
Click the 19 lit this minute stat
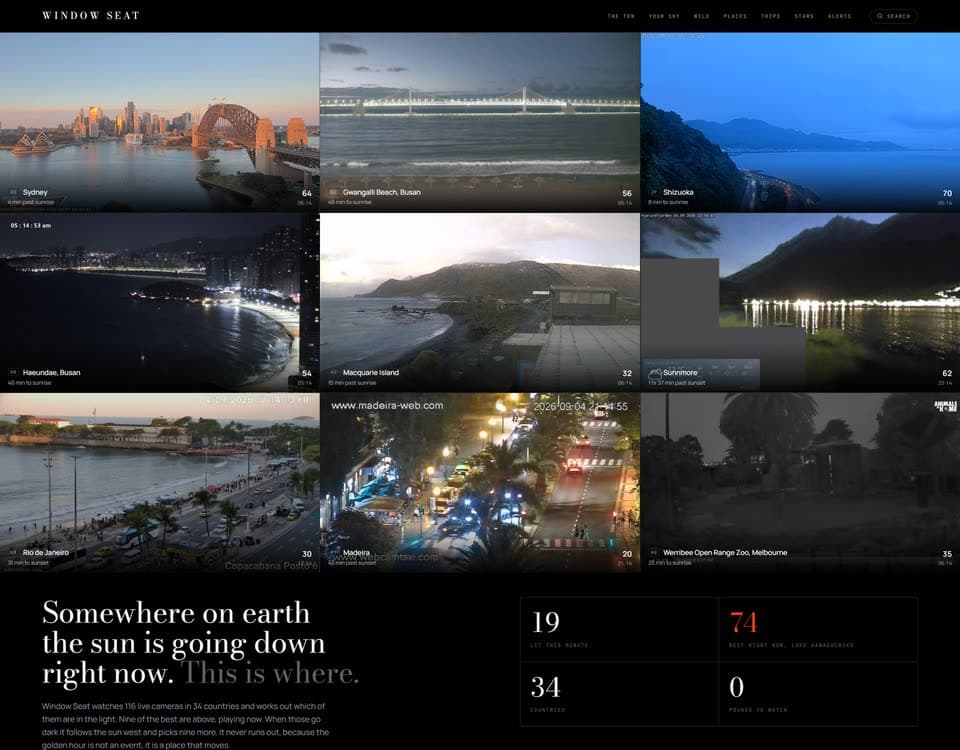pos(619,629)
